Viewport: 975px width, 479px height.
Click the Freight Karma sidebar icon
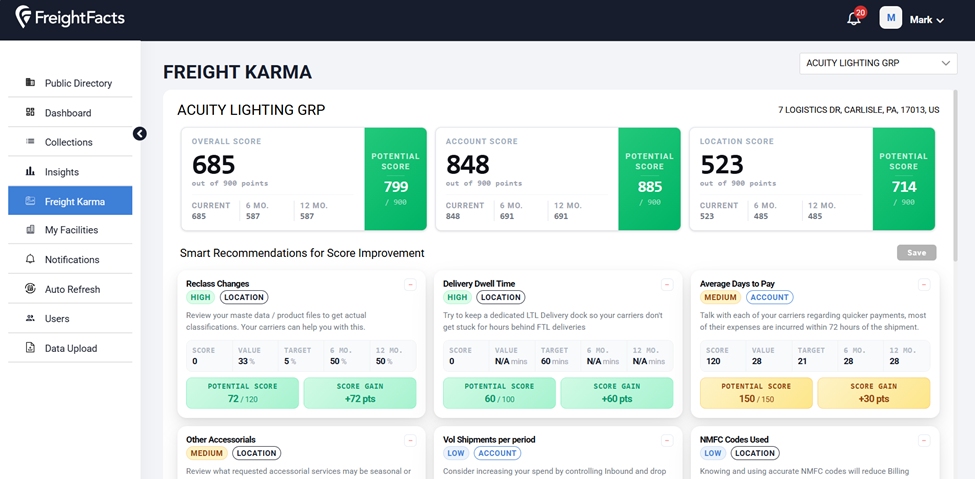tap(30, 201)
